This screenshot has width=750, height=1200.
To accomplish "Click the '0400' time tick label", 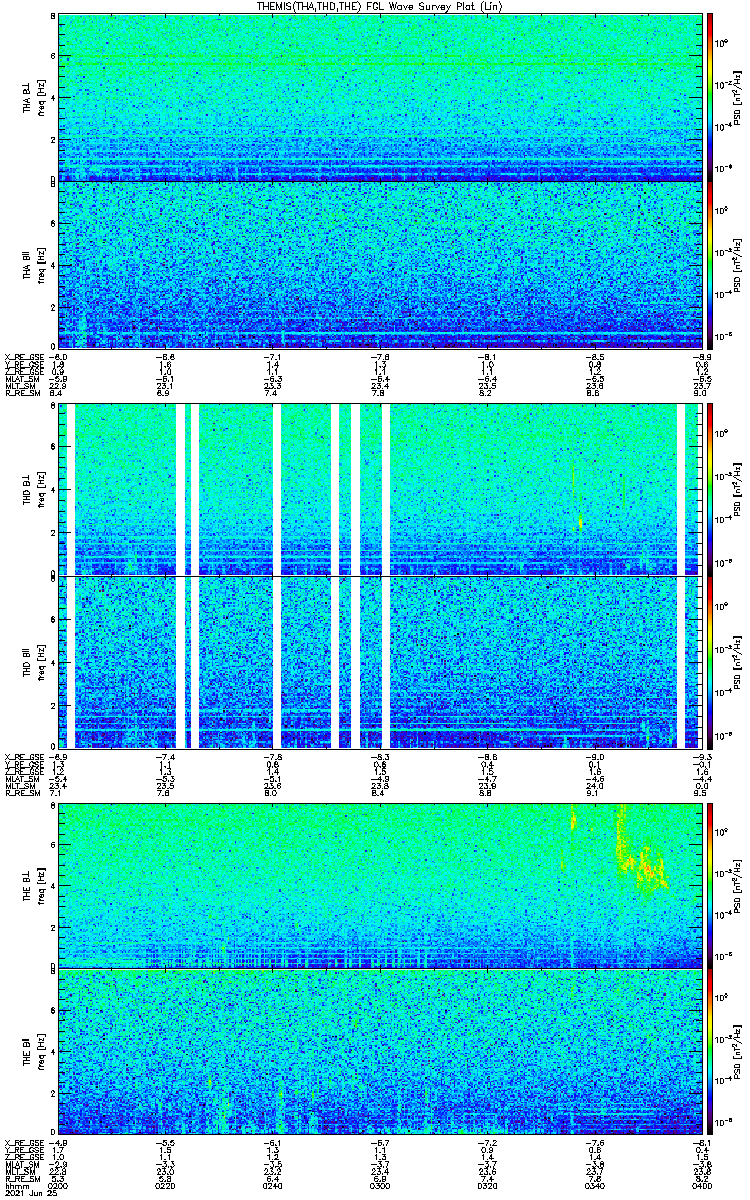I will [x=701, y=1185].
